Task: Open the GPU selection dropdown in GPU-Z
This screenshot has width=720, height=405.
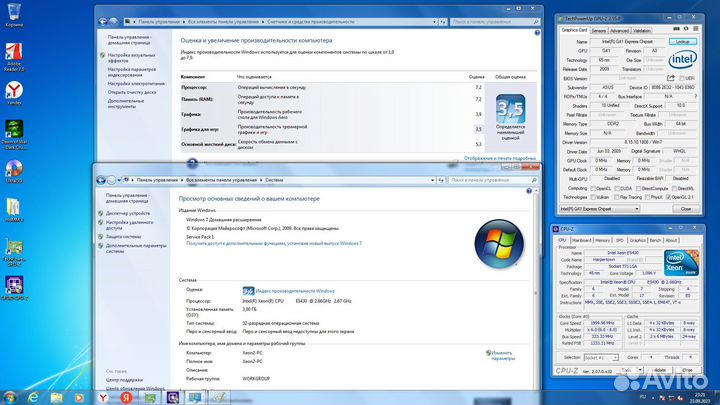Action: coord(599,209)
